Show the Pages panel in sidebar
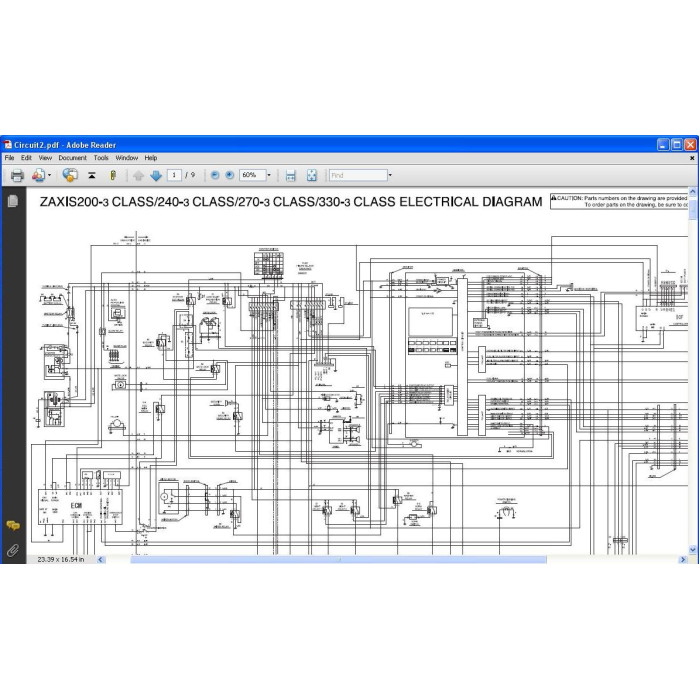 (x=13, y=201)
